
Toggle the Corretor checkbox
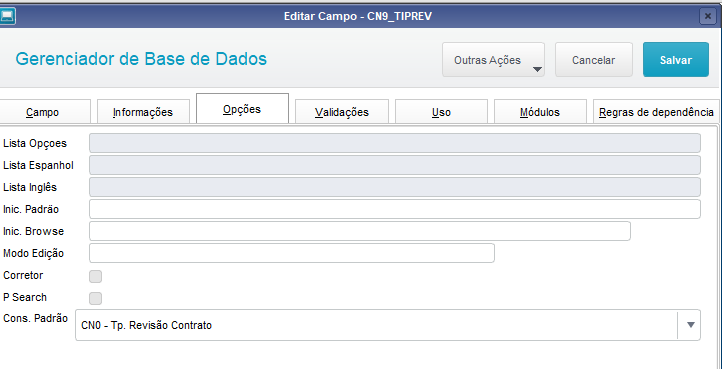95,276
